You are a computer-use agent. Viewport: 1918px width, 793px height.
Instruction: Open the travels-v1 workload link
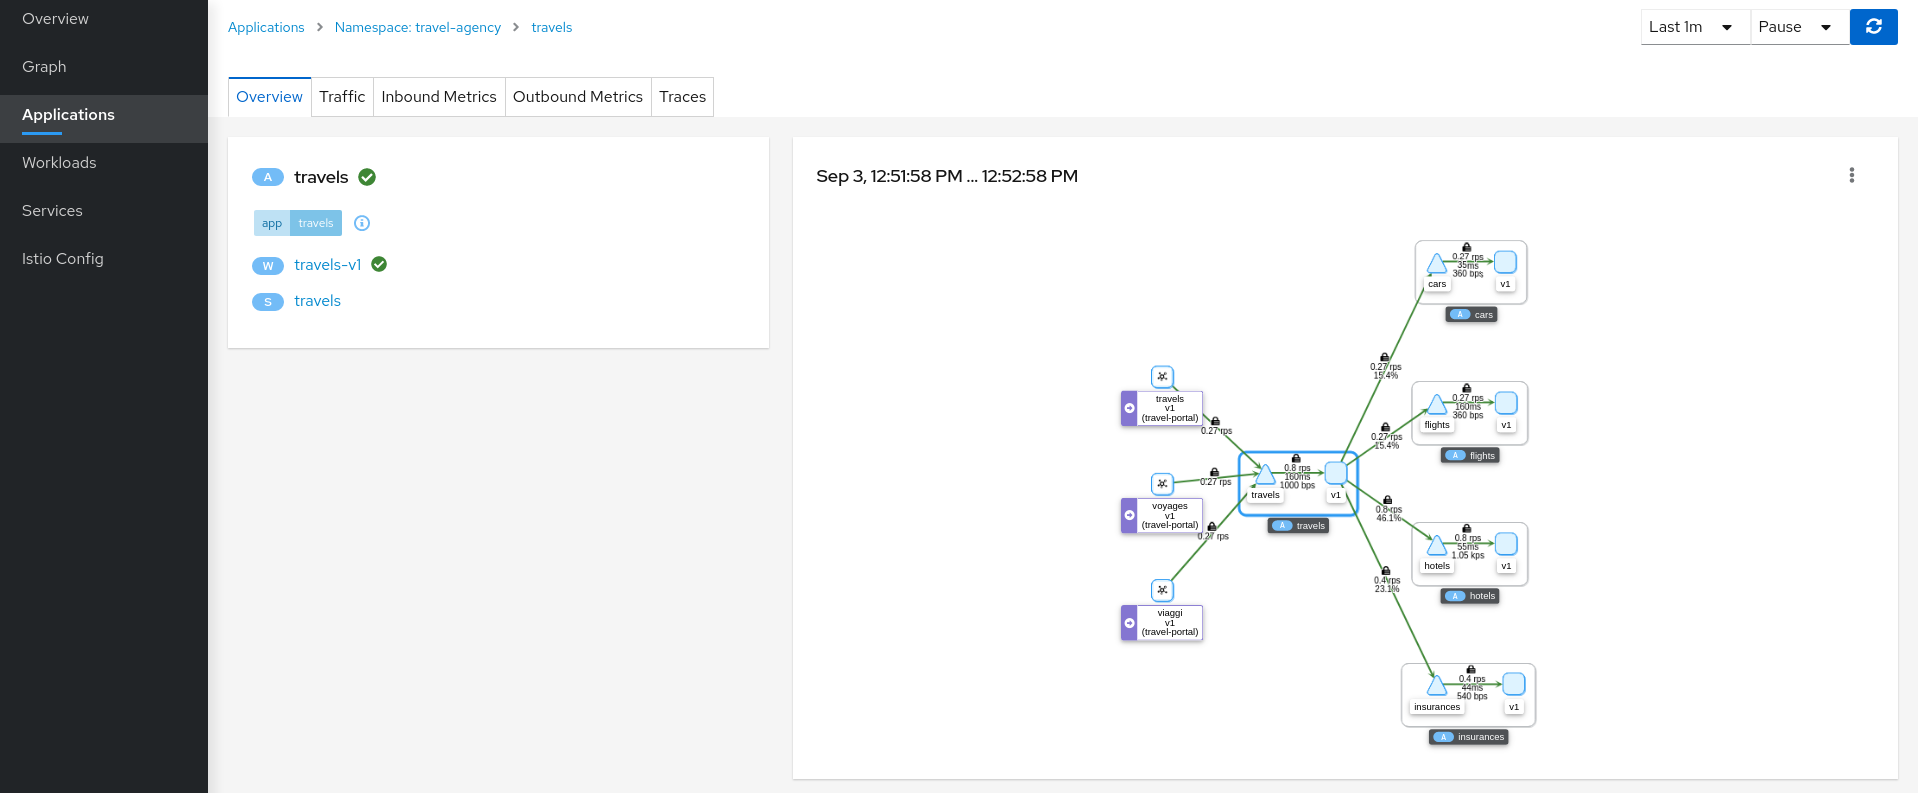click(x=327, y=265)
